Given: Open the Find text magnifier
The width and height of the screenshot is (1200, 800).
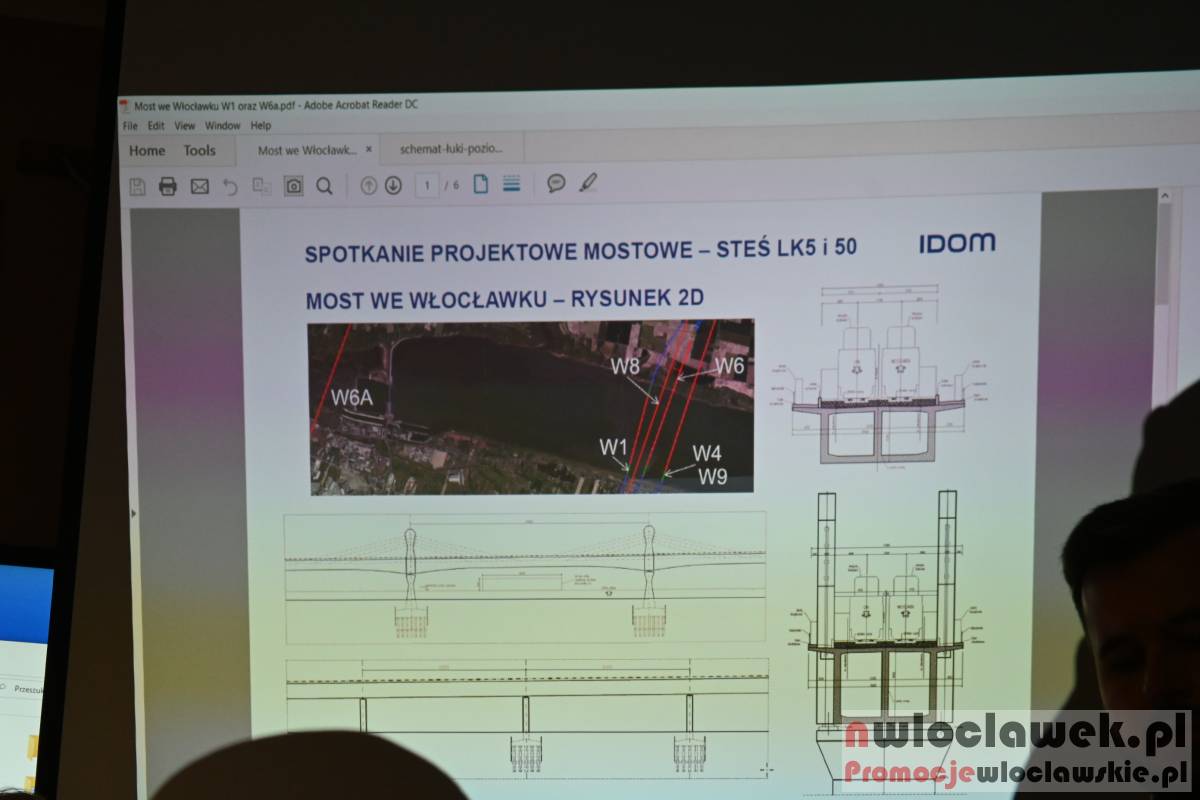Looking at the screenshot, I should 324,186.
